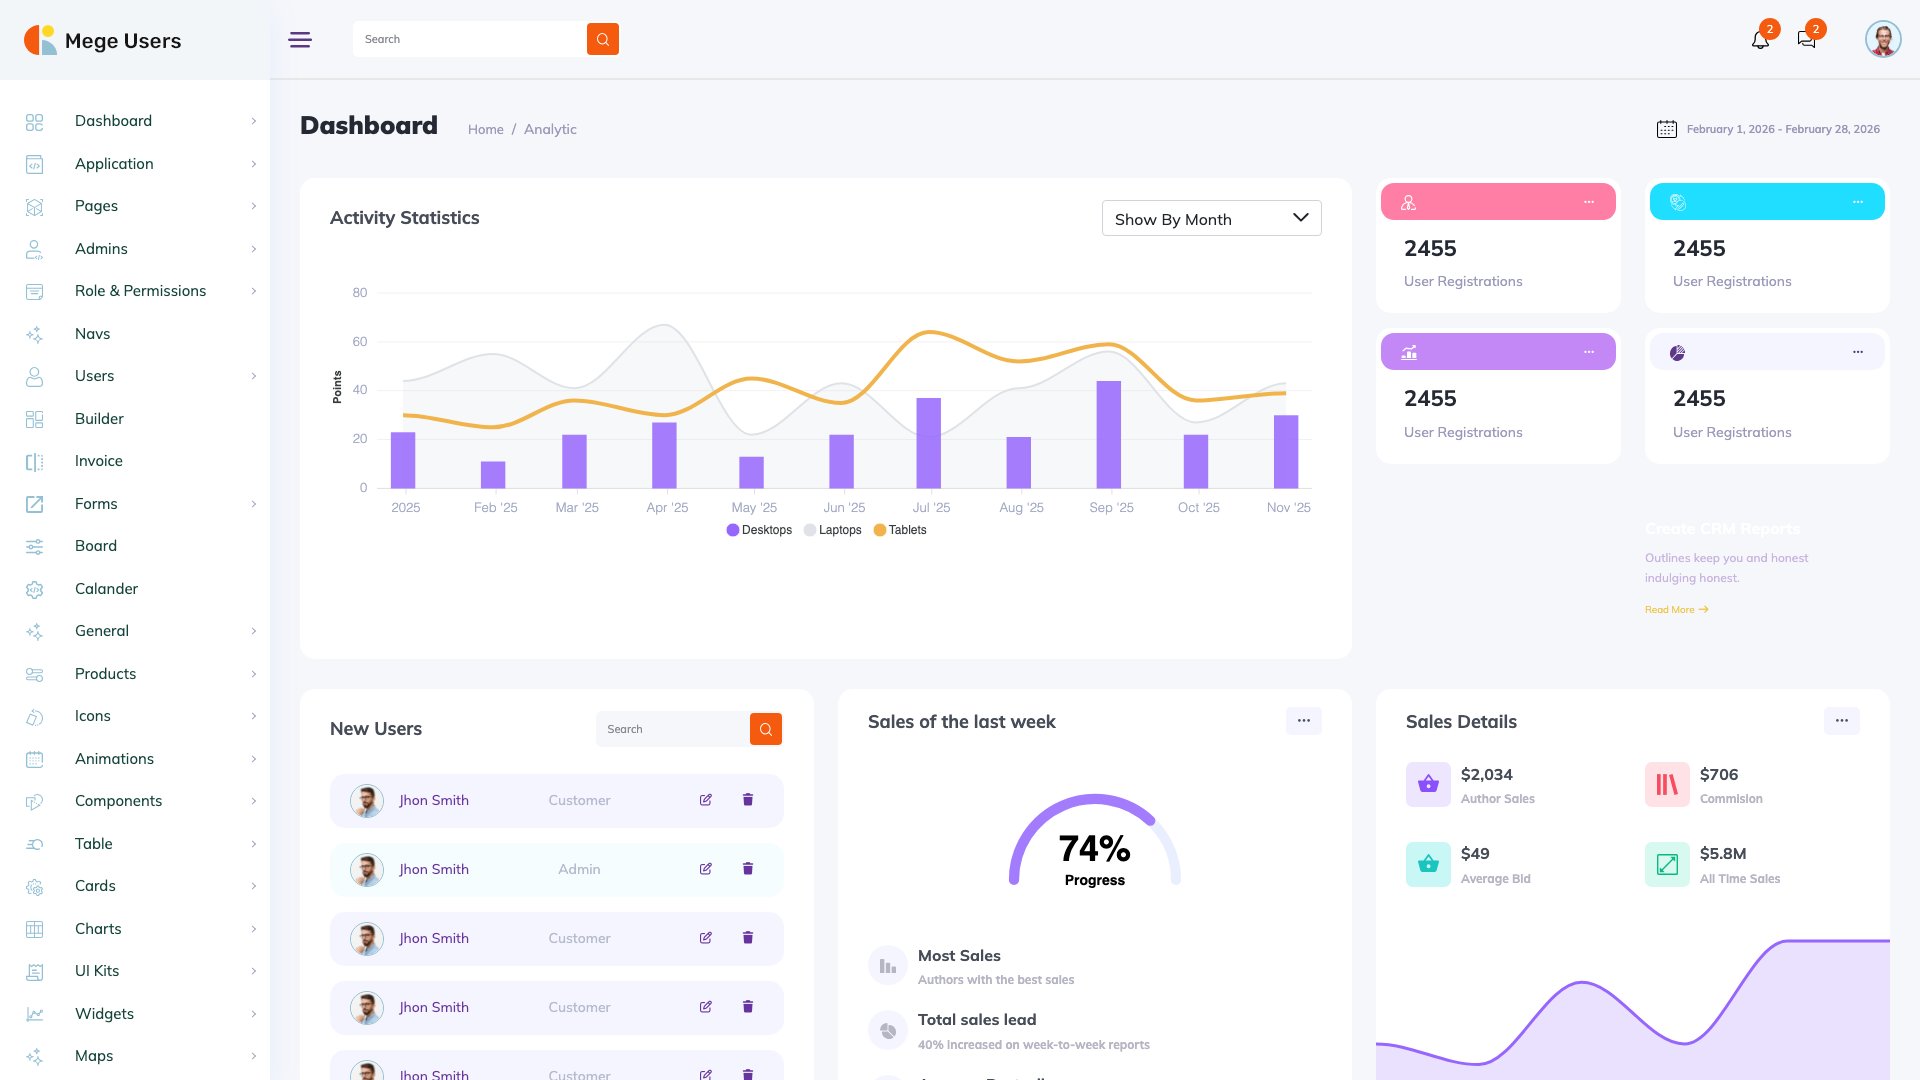This screenshot has width=1920, height=1080.
Task: Click the Invoice sidebar icon
Action: coord(35,461)
